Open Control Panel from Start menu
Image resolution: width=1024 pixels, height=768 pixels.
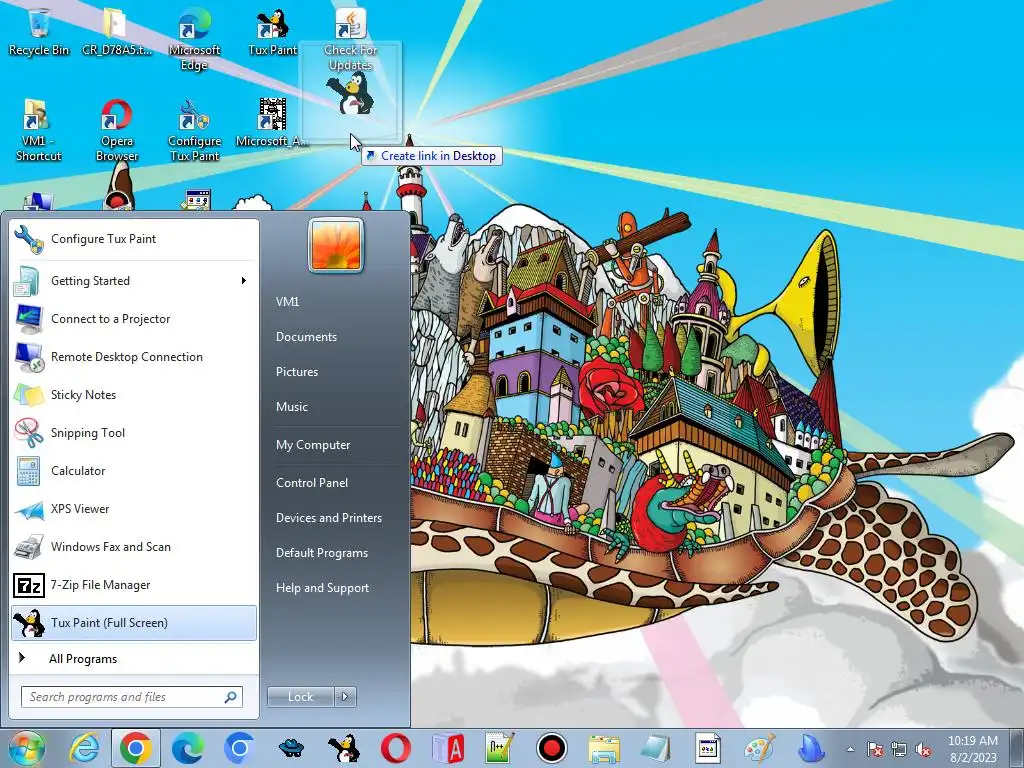(312, 483)
